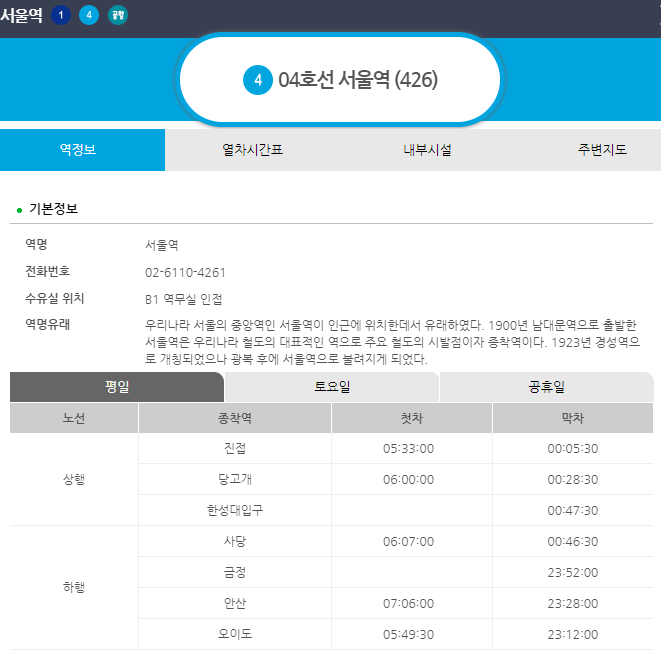The height and width of the screenshot is (658, 662).
Task: Click the phone number 02-6110-4261
Action: tap(185, 273)
